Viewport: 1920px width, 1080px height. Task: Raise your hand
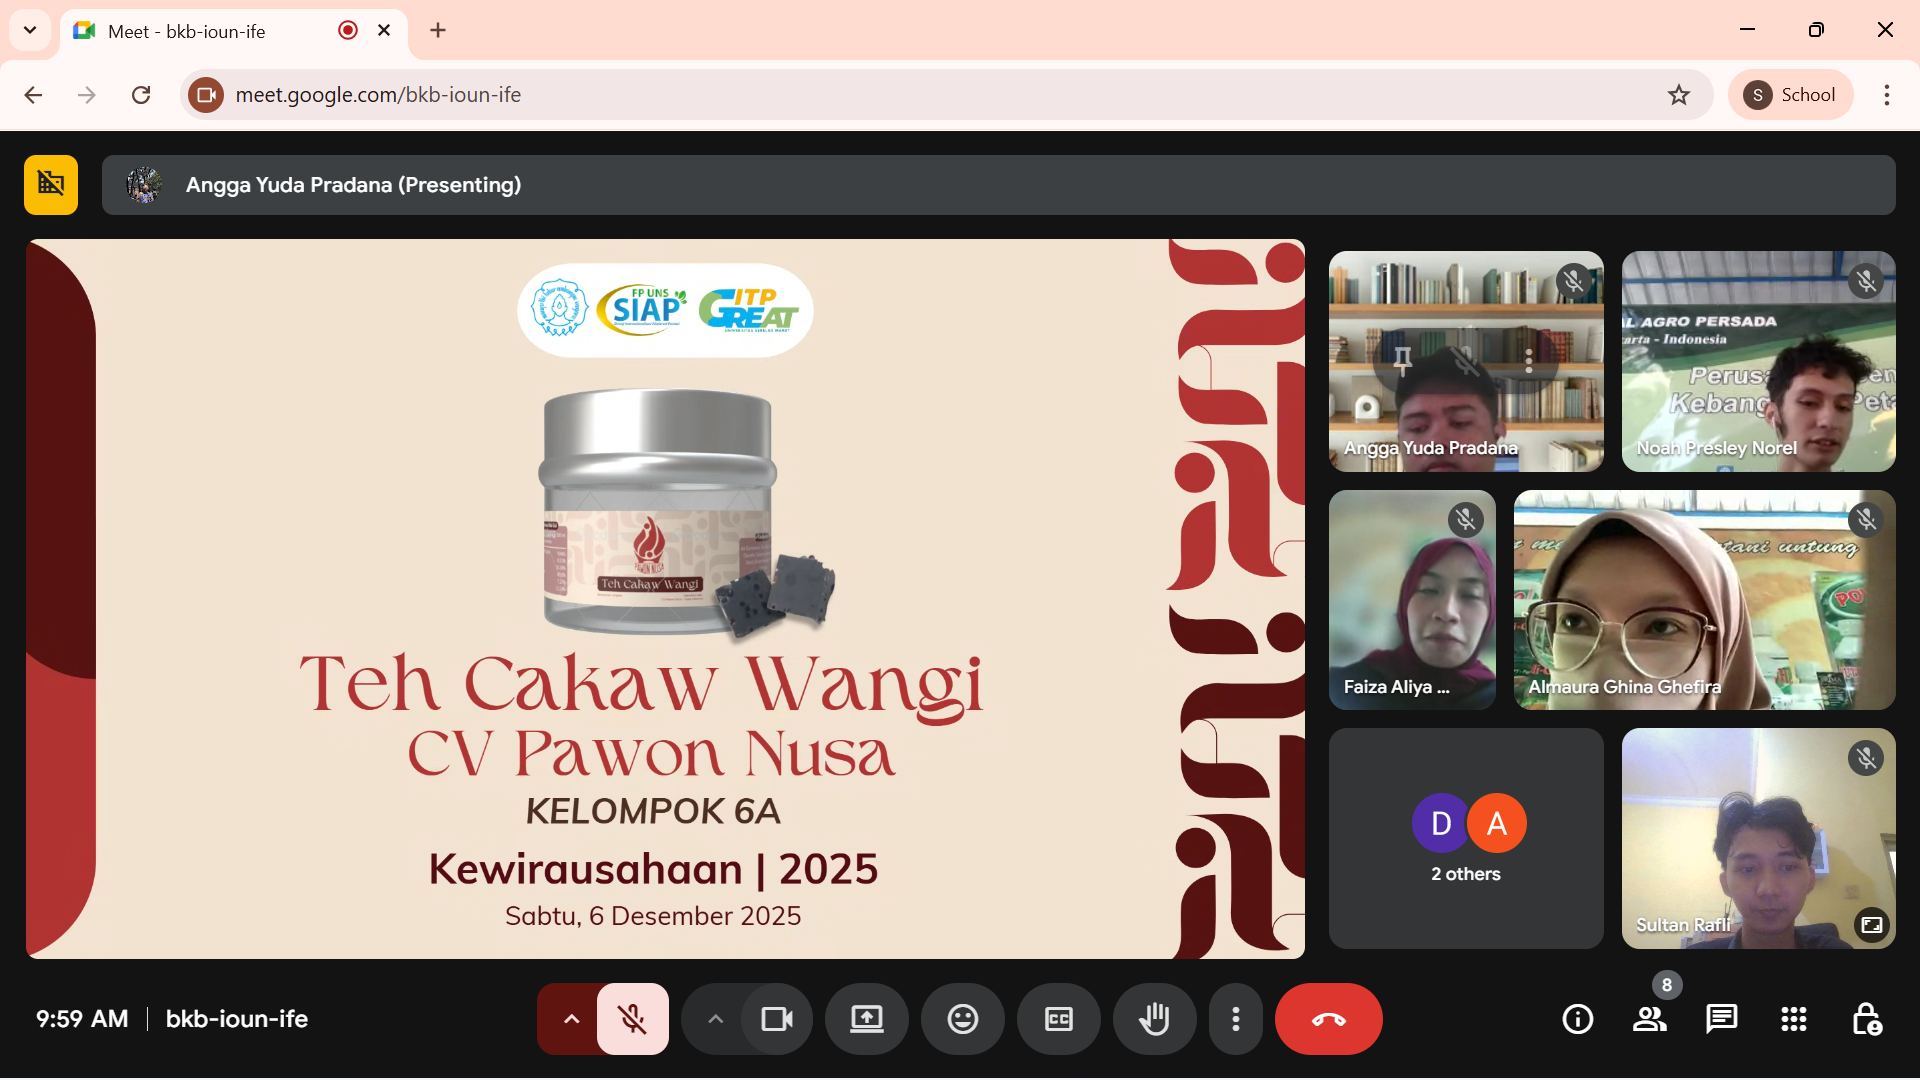(x=1155, y=1019)
